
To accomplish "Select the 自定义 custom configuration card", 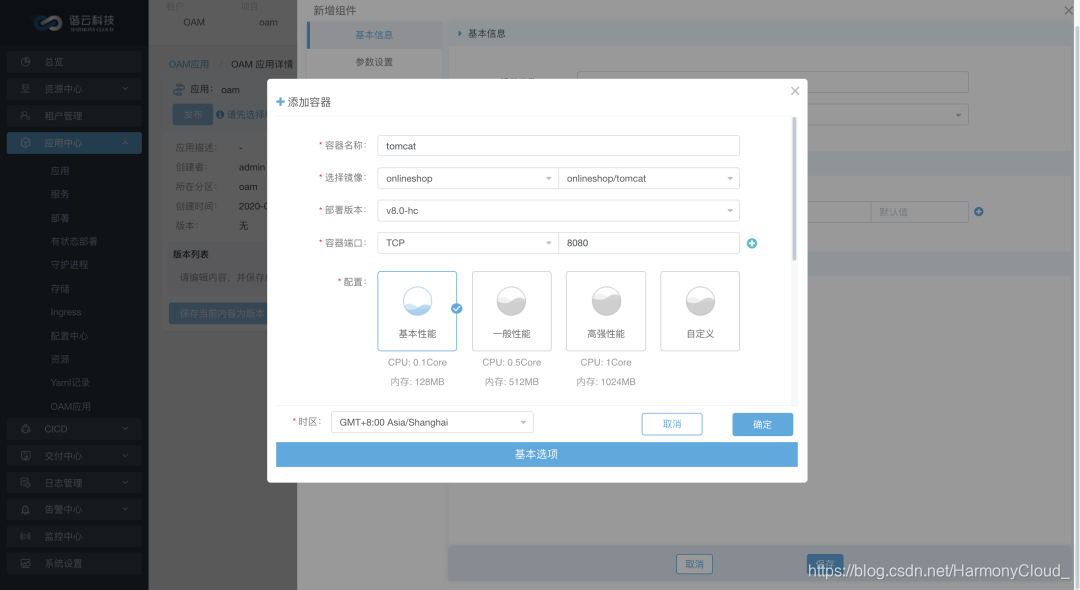I will coord(700,310).
